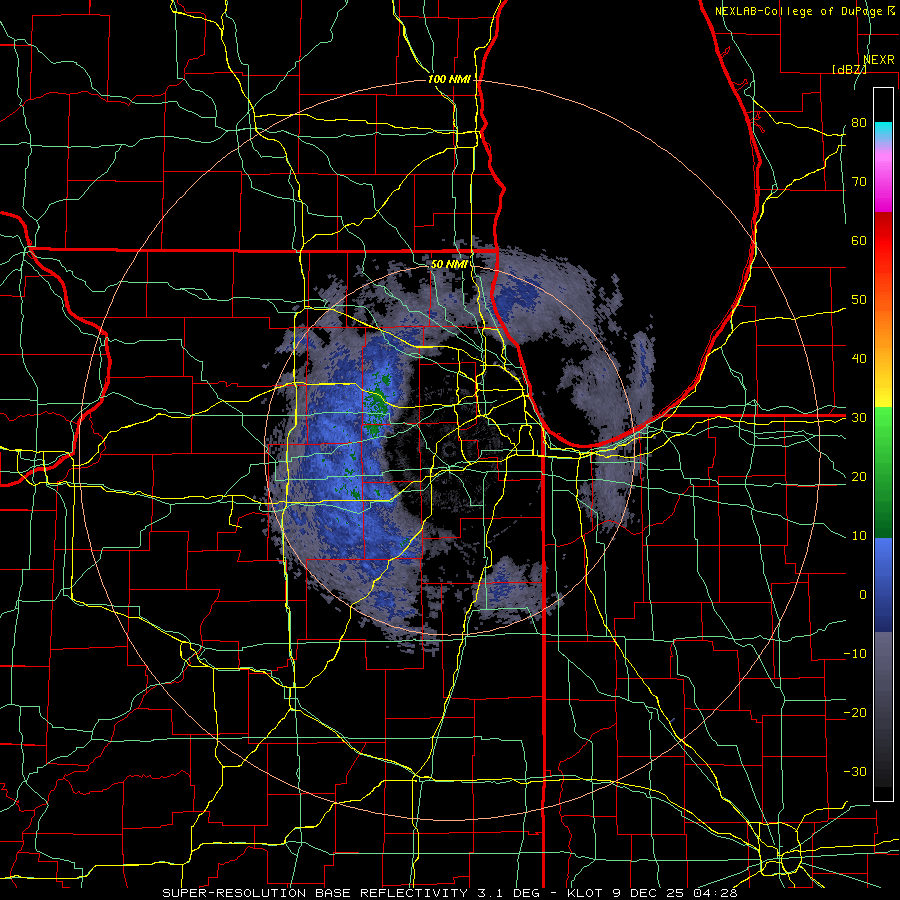Click the -20 dBZ scale value
900x900 pixels.
(855, 712)
